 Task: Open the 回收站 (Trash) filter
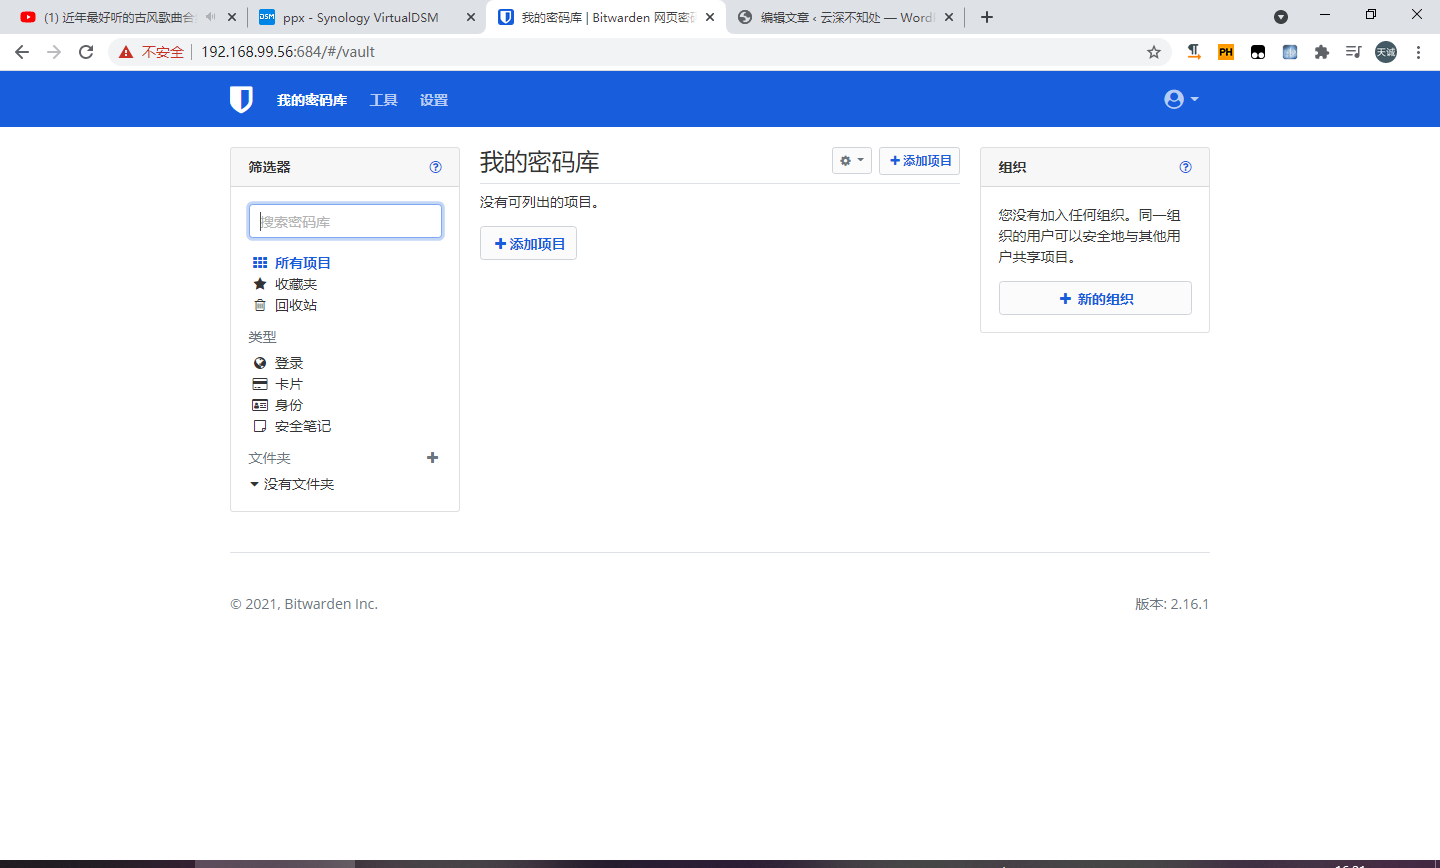coord(260,304)
